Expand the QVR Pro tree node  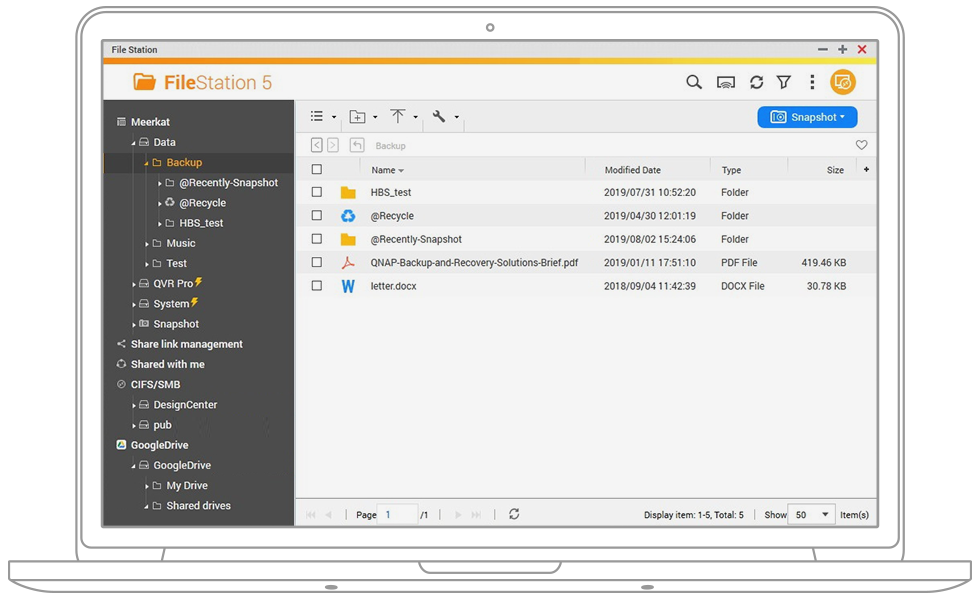tap(134, 284)
